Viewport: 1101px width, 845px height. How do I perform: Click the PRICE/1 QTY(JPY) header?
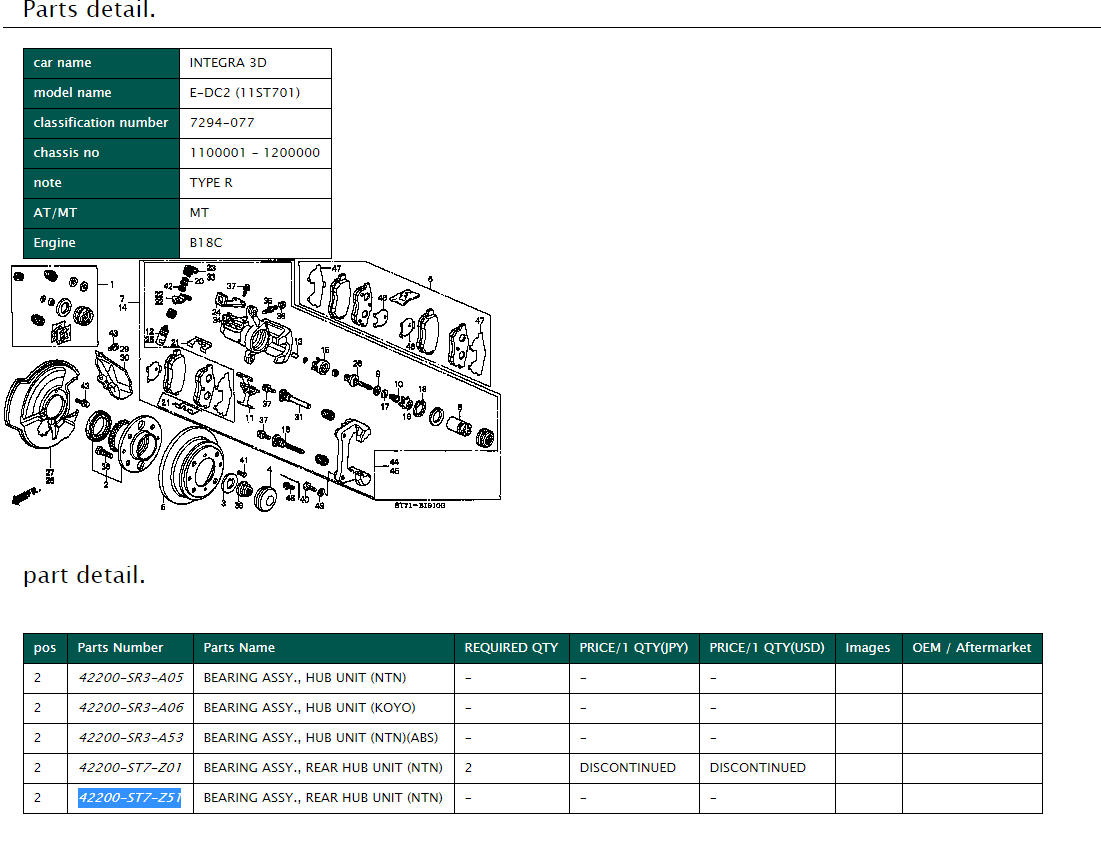(x=633, y=648)
